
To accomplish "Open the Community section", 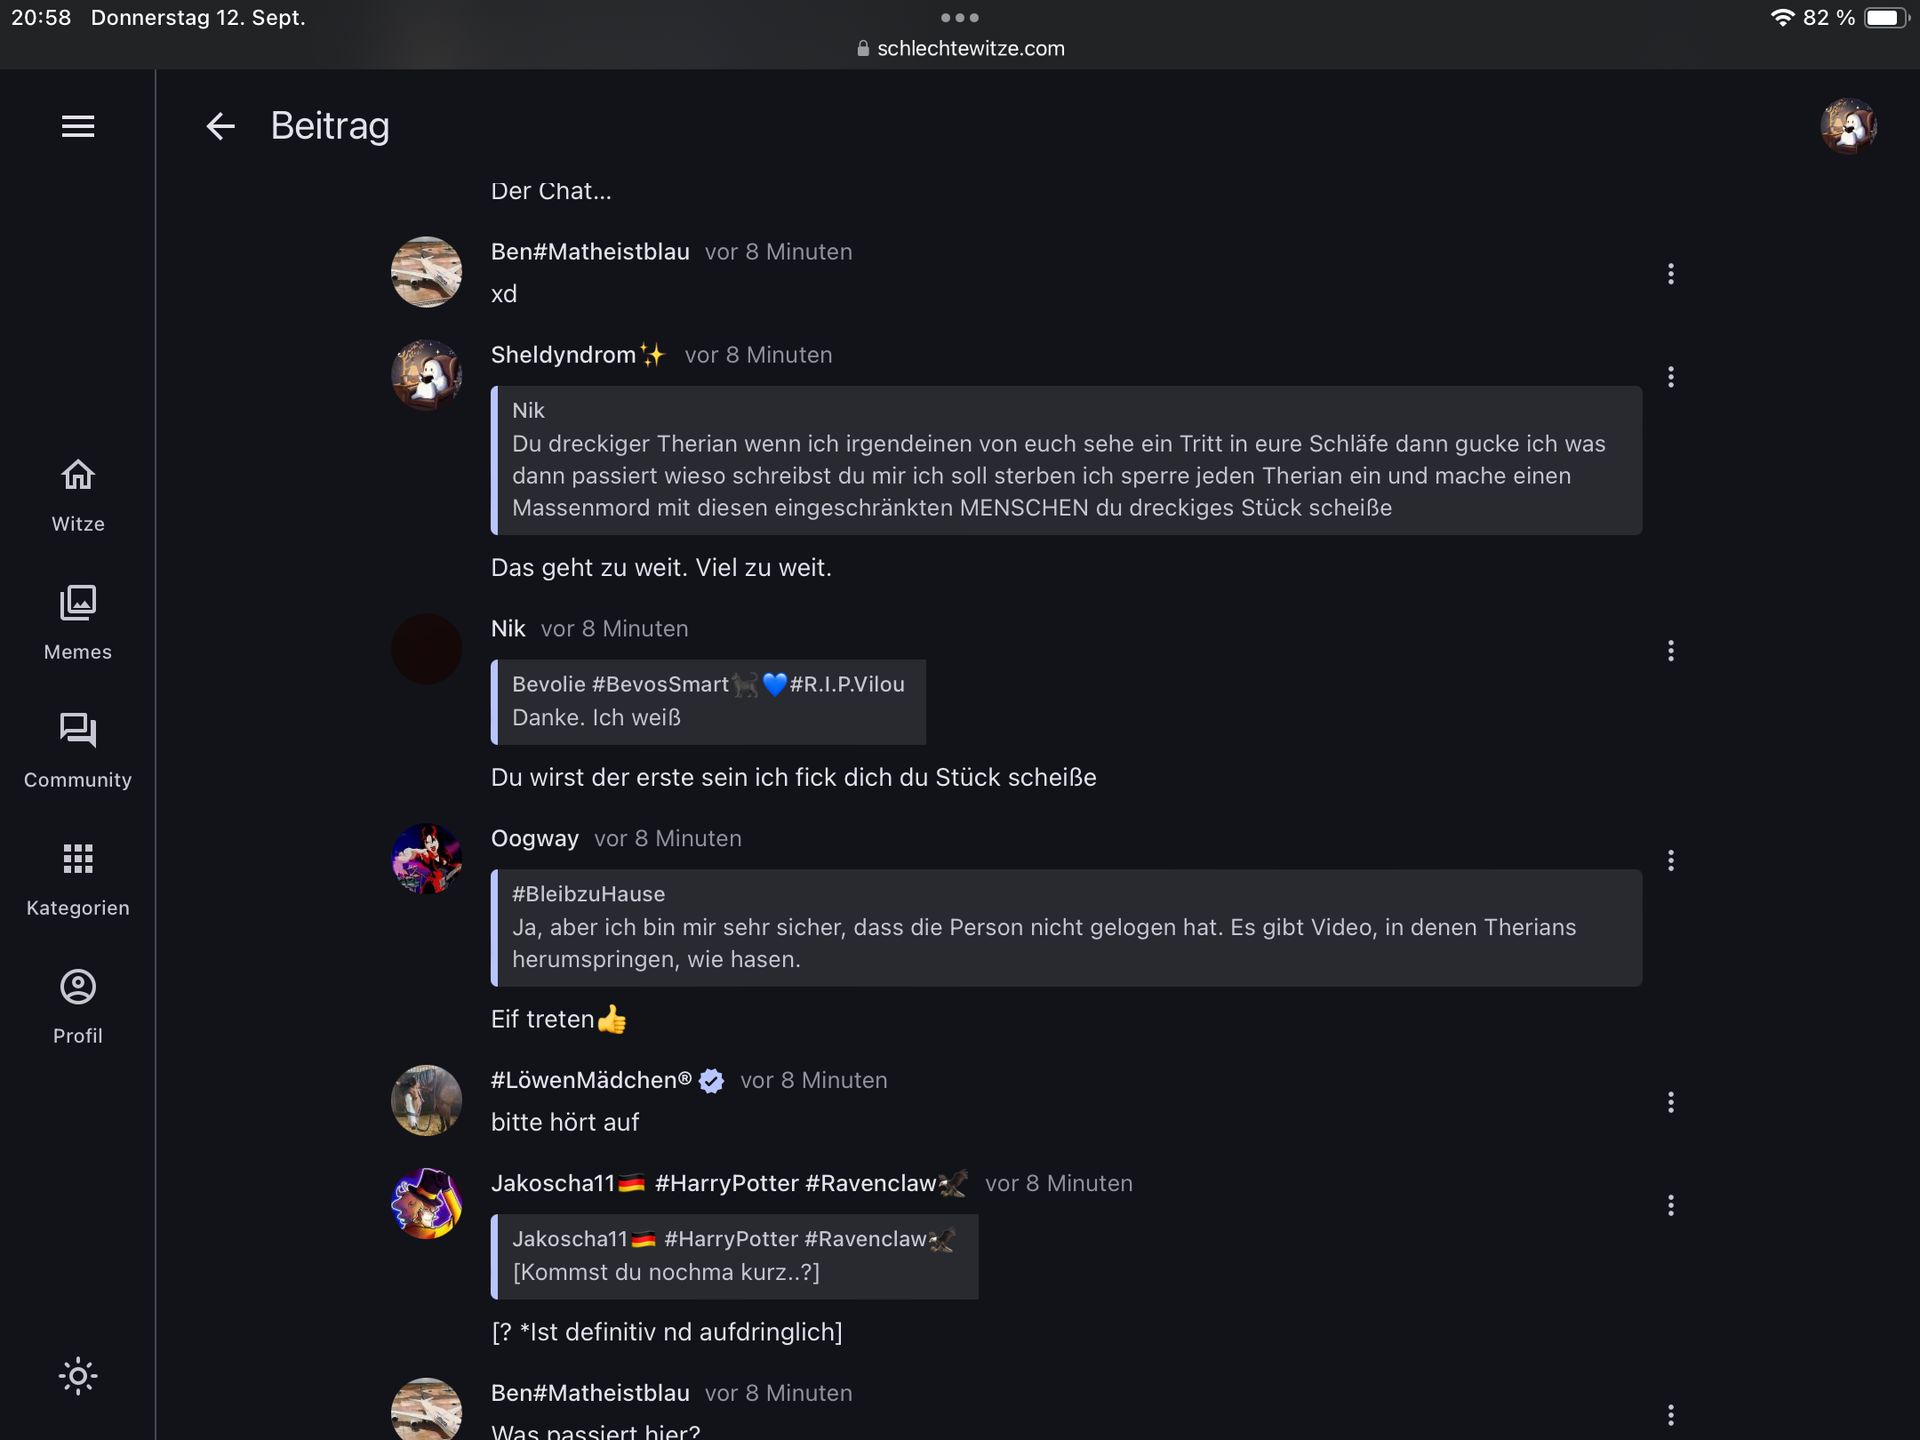I will point(78,750).
